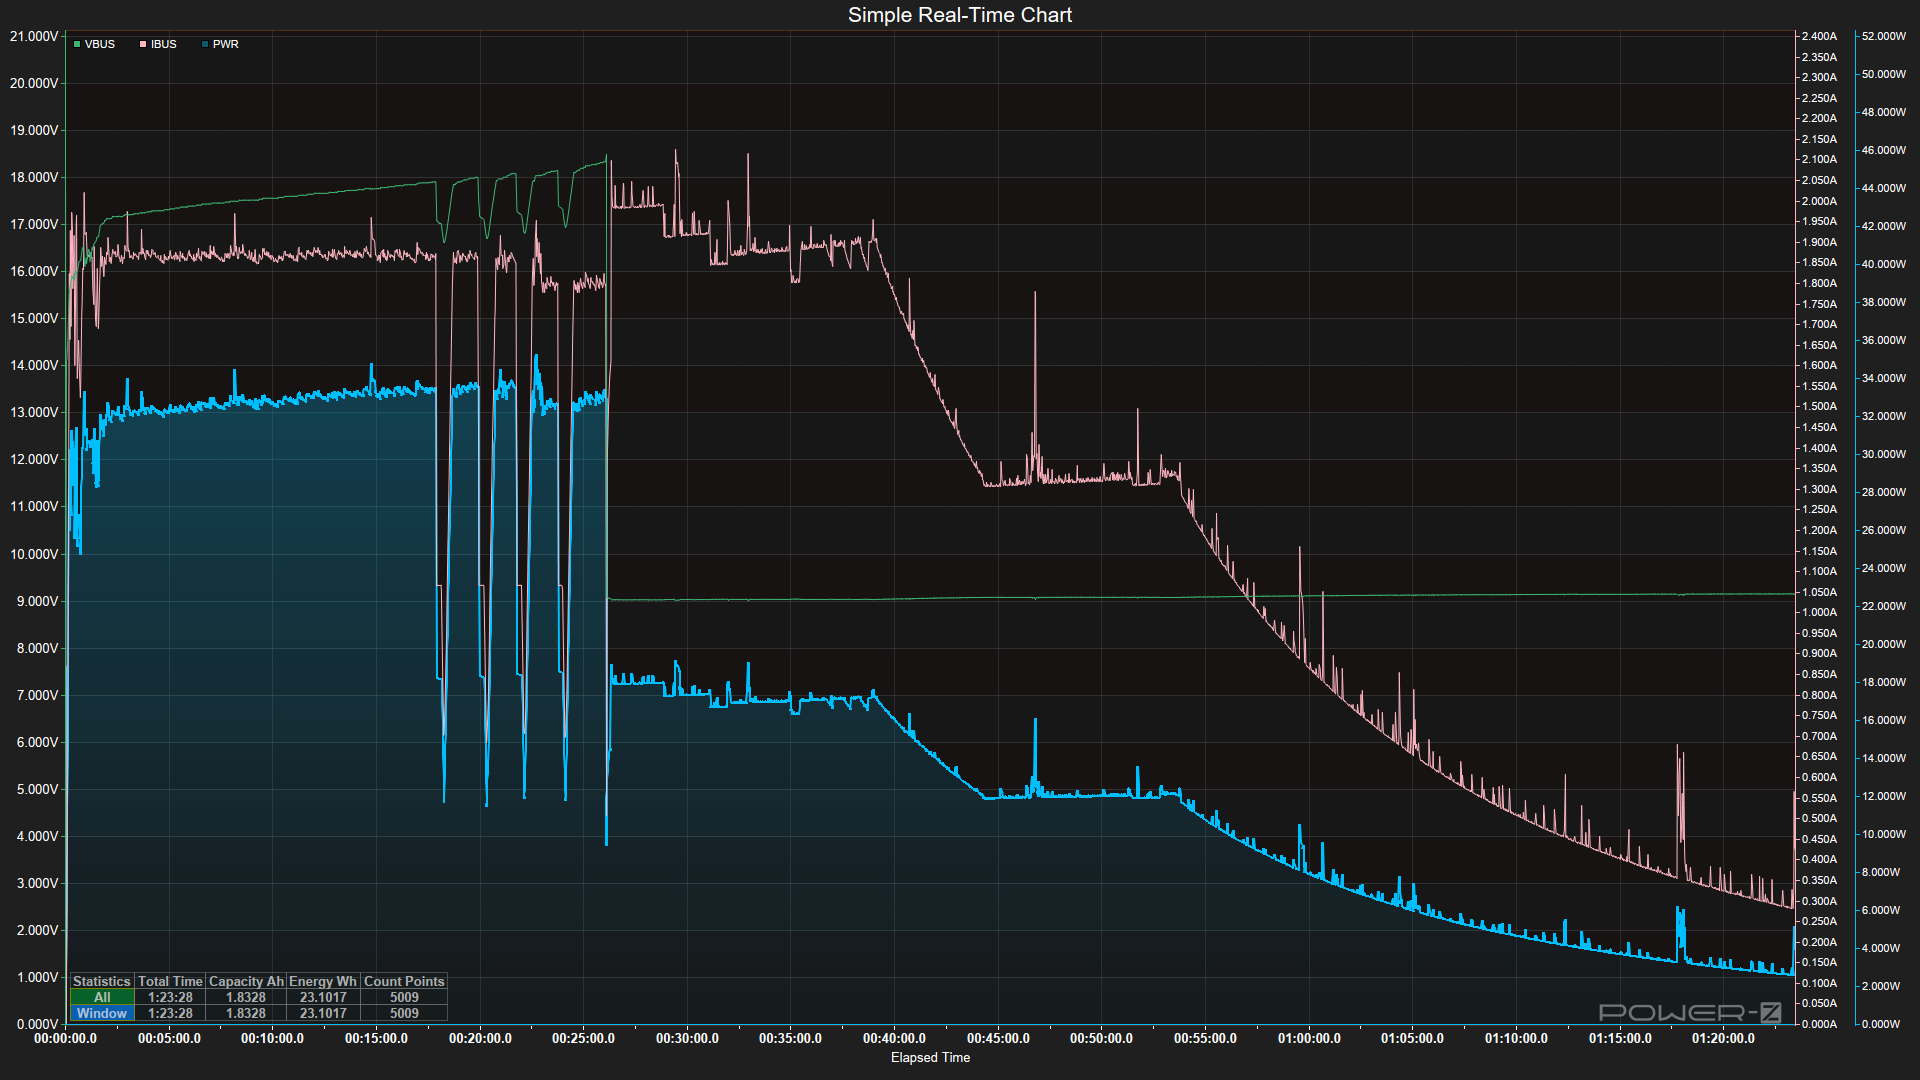
Task: Click the 0.500A current axis label
Action: pyautogui.click(x=1819, y=818)
